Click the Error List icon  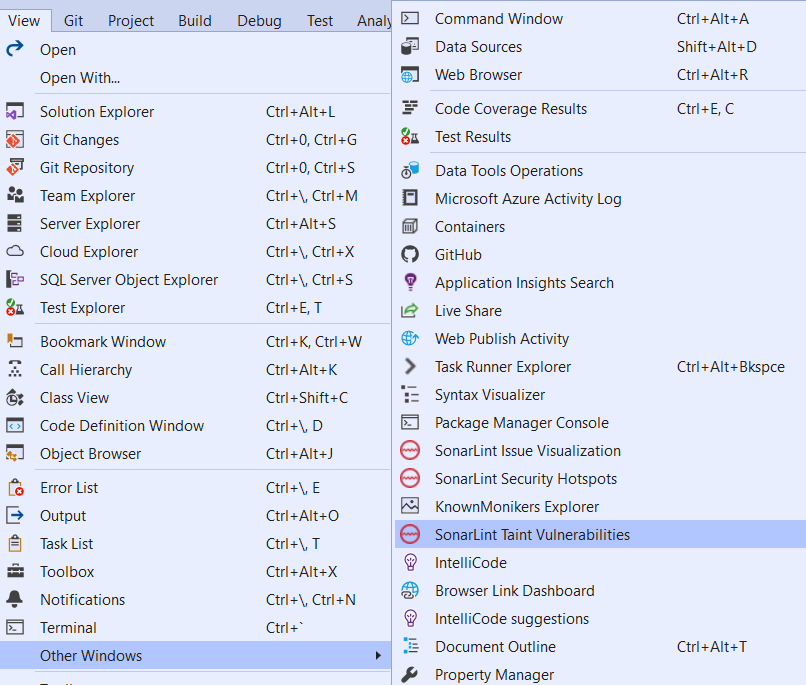click(14, 487)
